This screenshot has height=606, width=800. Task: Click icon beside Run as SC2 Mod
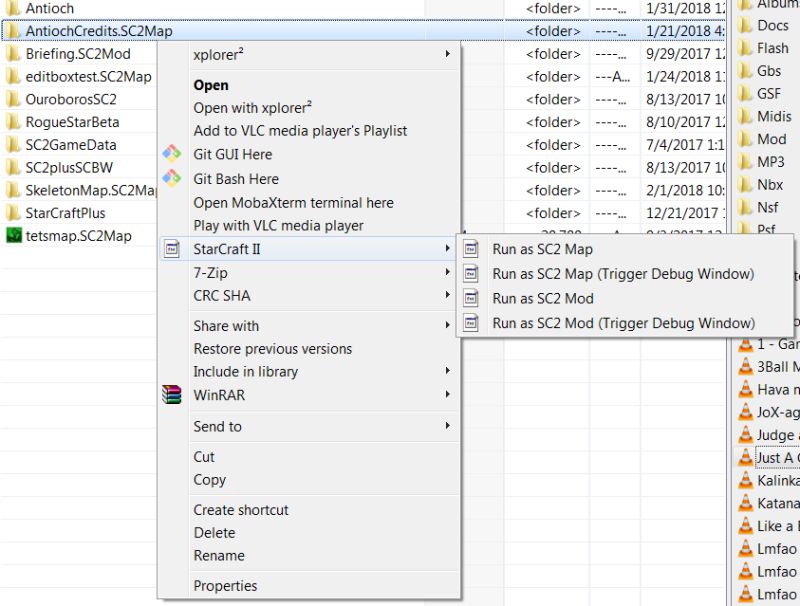471,298
